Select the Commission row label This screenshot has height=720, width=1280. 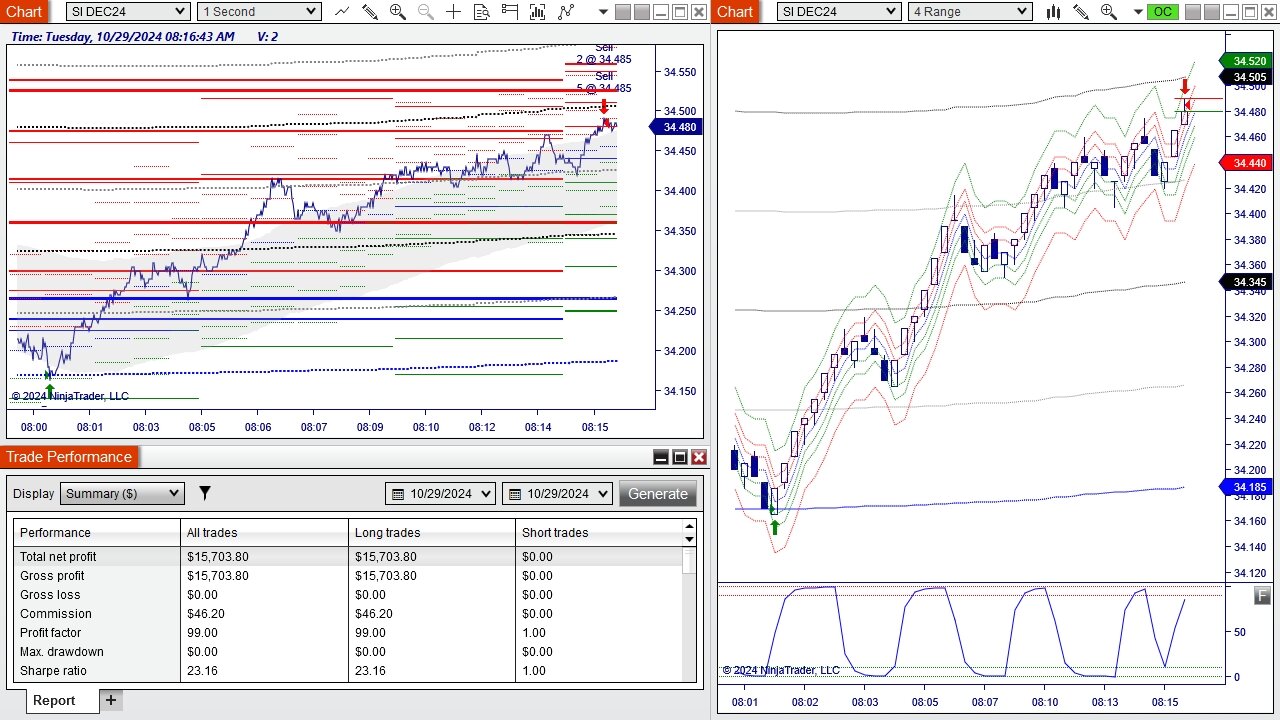(x=55, y=614)
